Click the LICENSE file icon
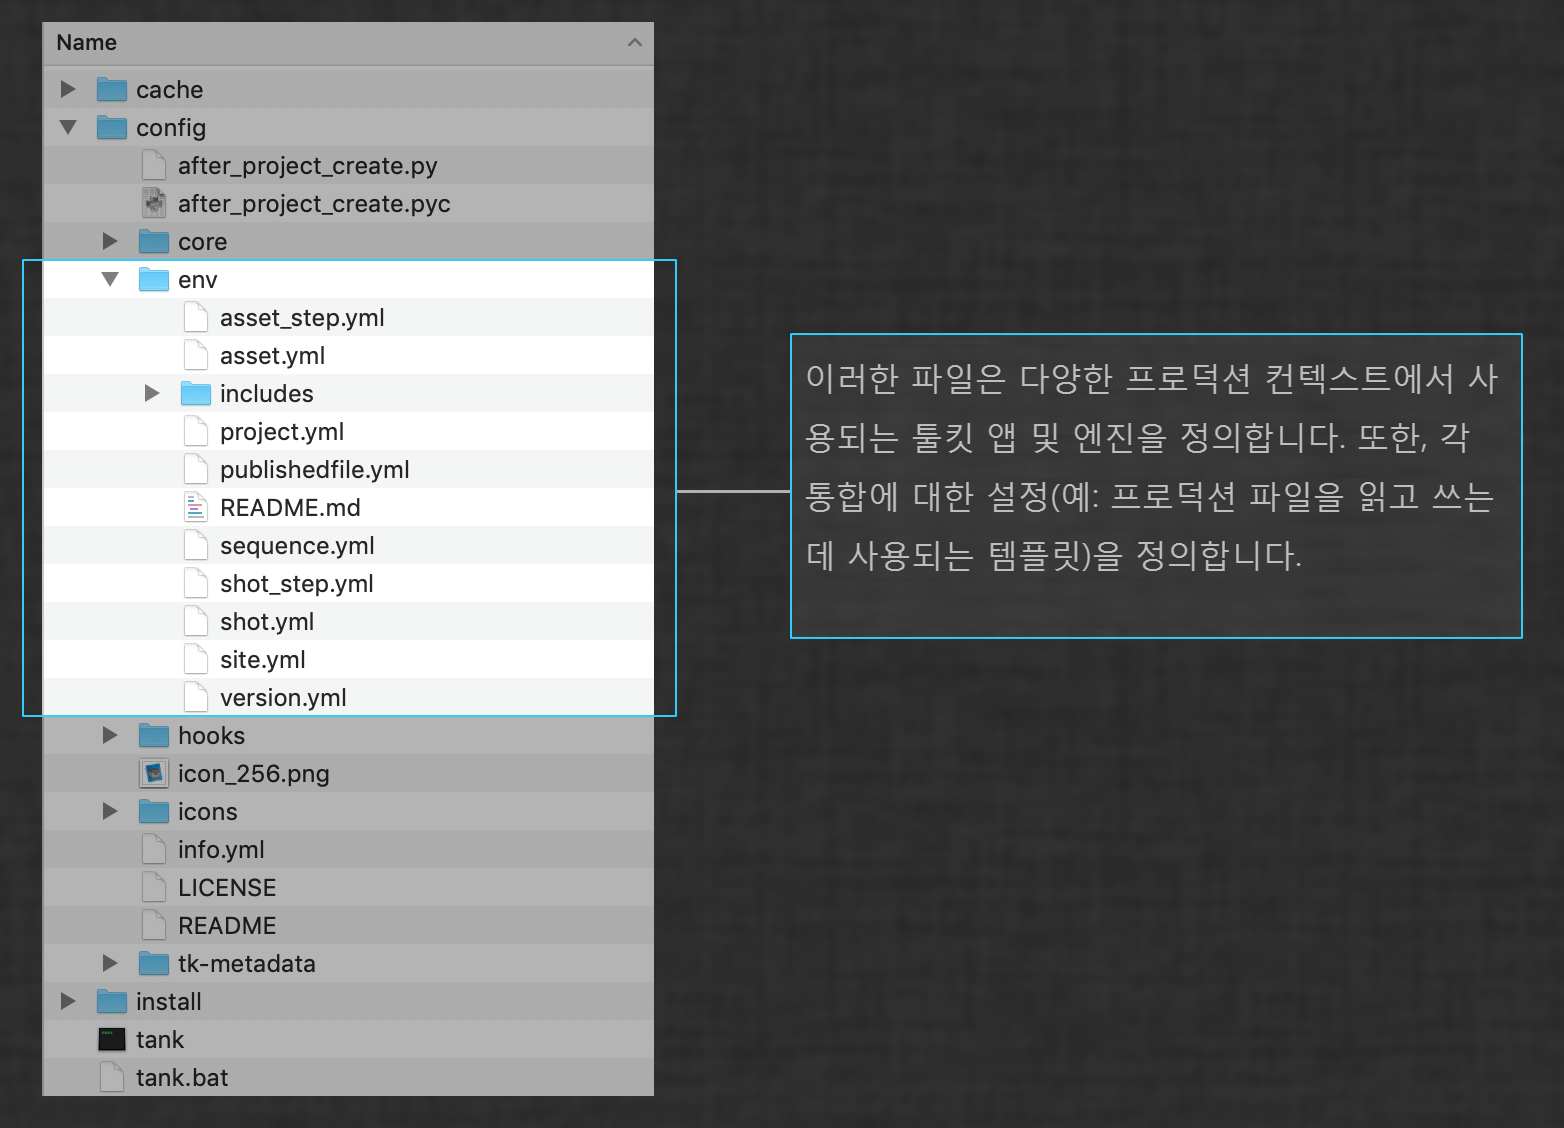 pyautogui.click(x=154, y=888)
